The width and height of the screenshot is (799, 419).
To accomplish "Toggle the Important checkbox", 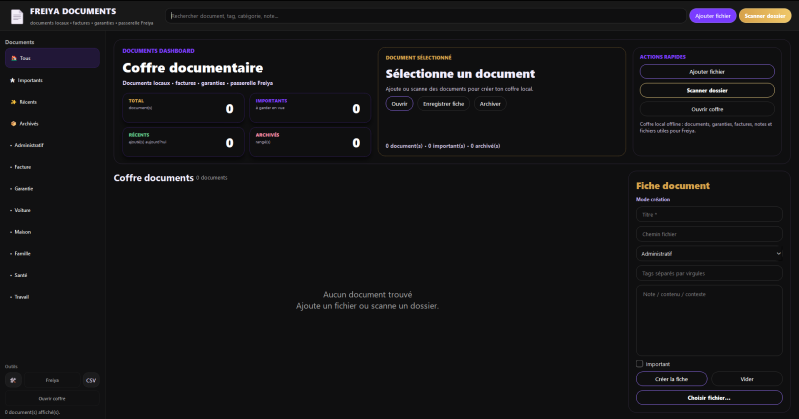I will click(x=640, y=364).
